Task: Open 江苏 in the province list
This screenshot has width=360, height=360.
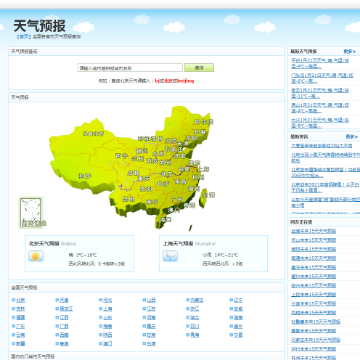Action: [151, 309]
